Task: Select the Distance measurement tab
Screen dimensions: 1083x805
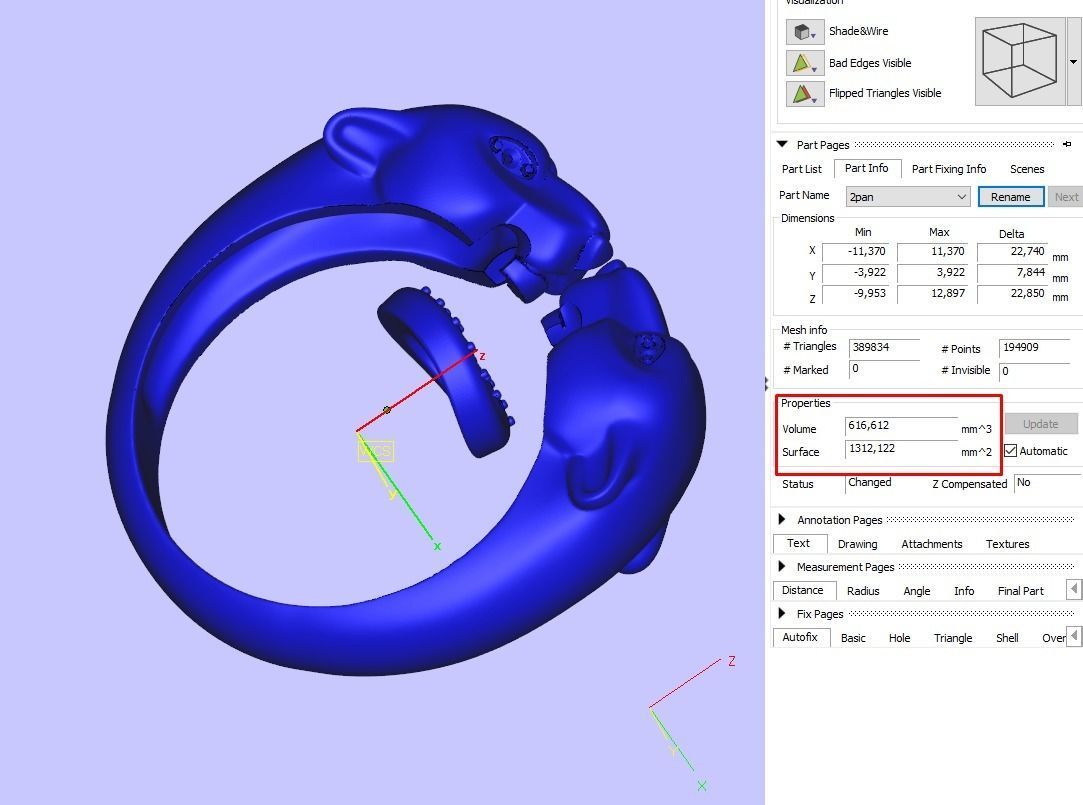Action: point(802,590)
